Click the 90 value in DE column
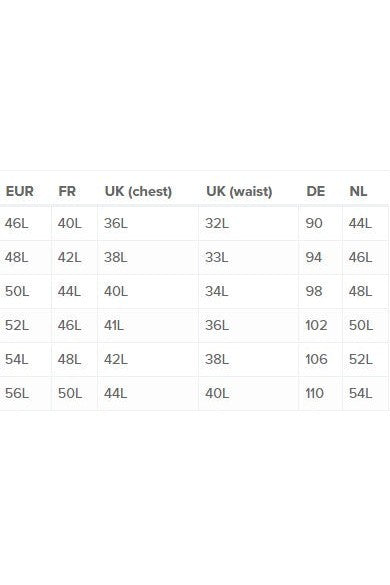 click(x=314, y=223)
